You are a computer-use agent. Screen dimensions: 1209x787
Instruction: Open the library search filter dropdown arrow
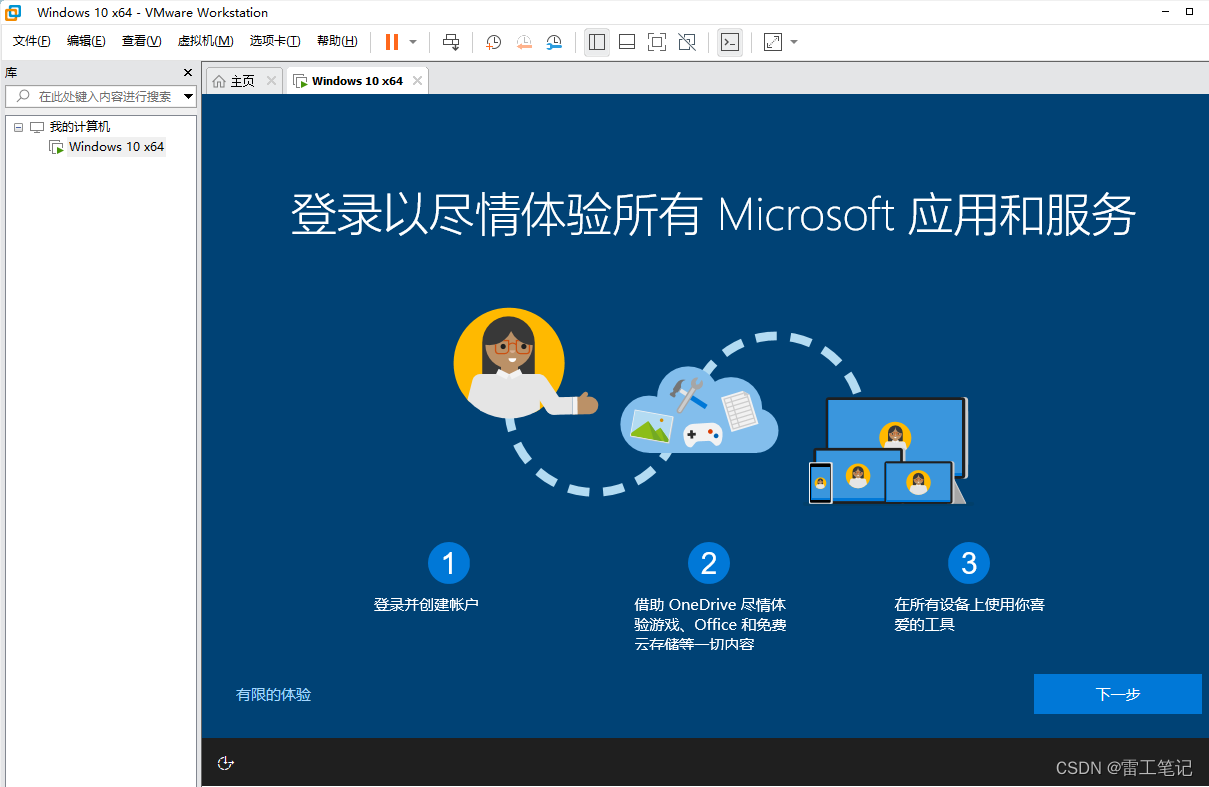(x=188, y=96)
